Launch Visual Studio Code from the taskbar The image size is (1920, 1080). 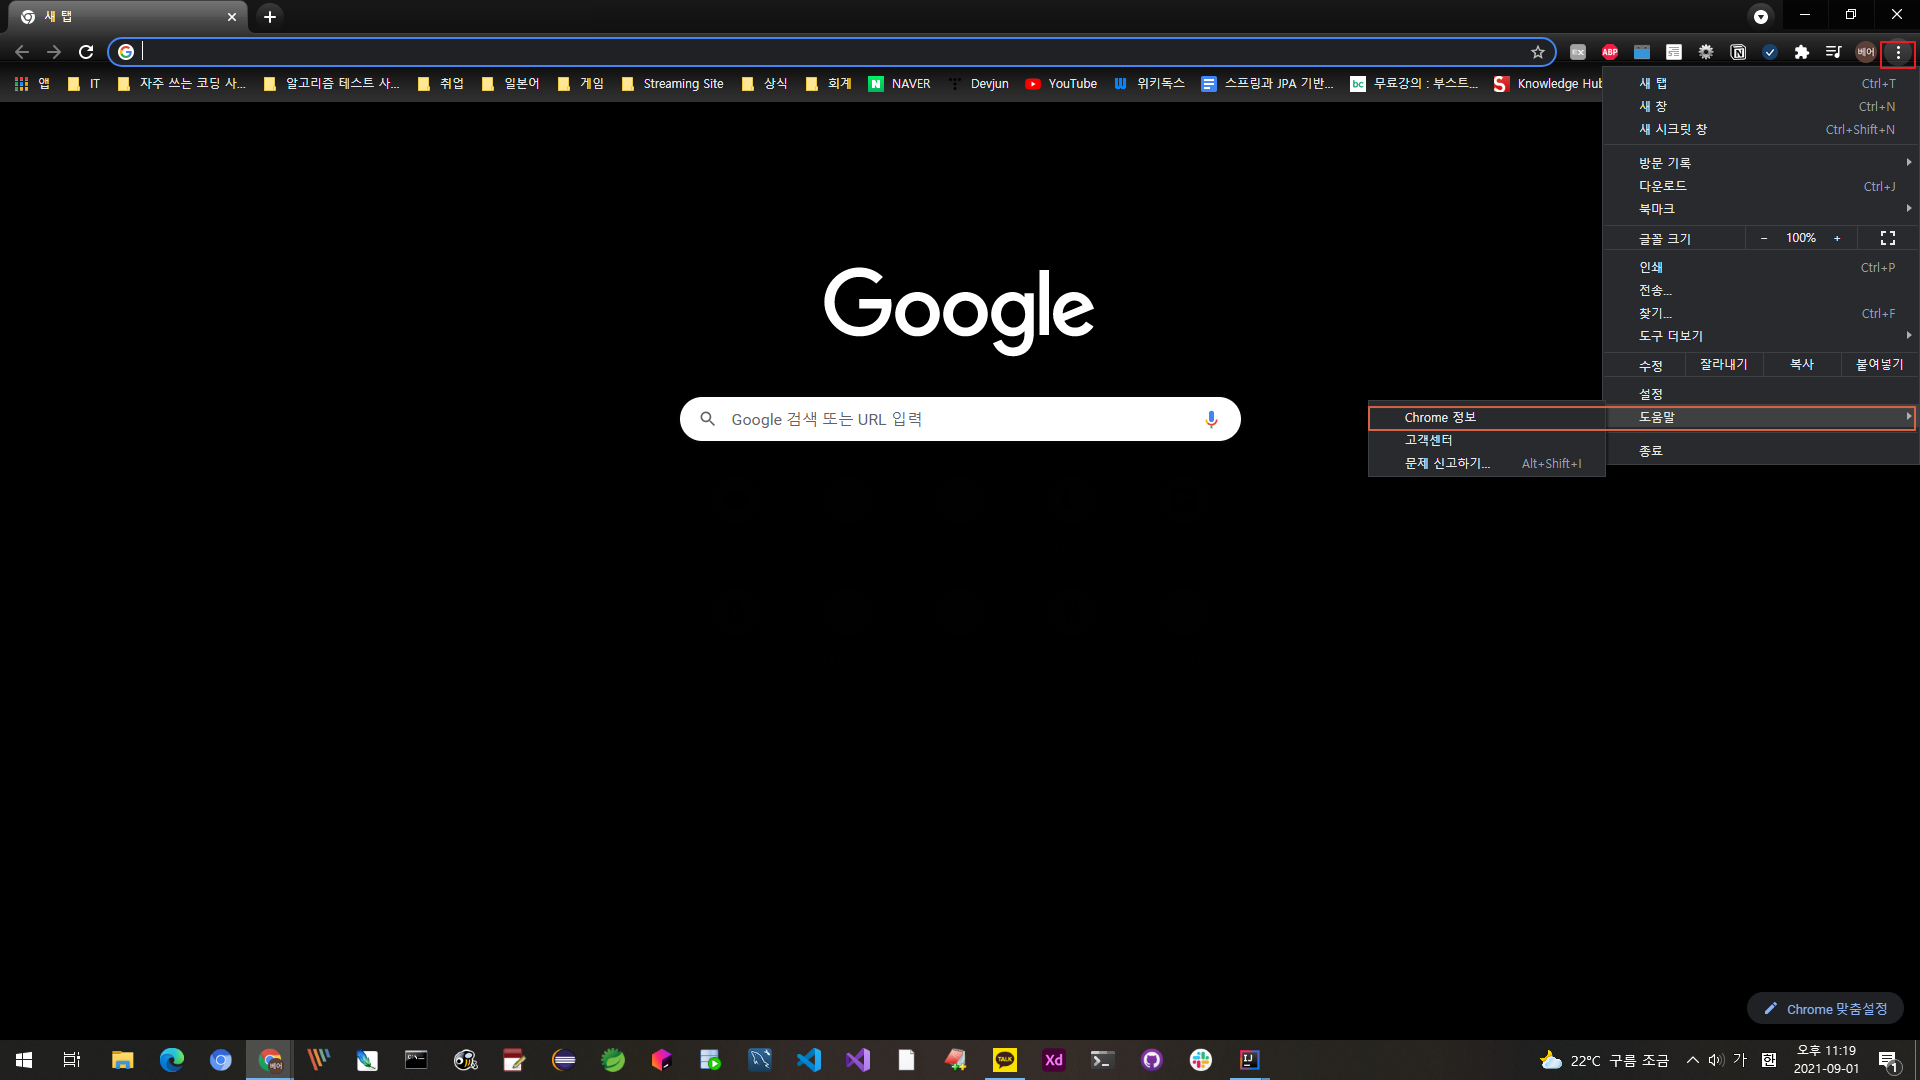coord(808,1060)
